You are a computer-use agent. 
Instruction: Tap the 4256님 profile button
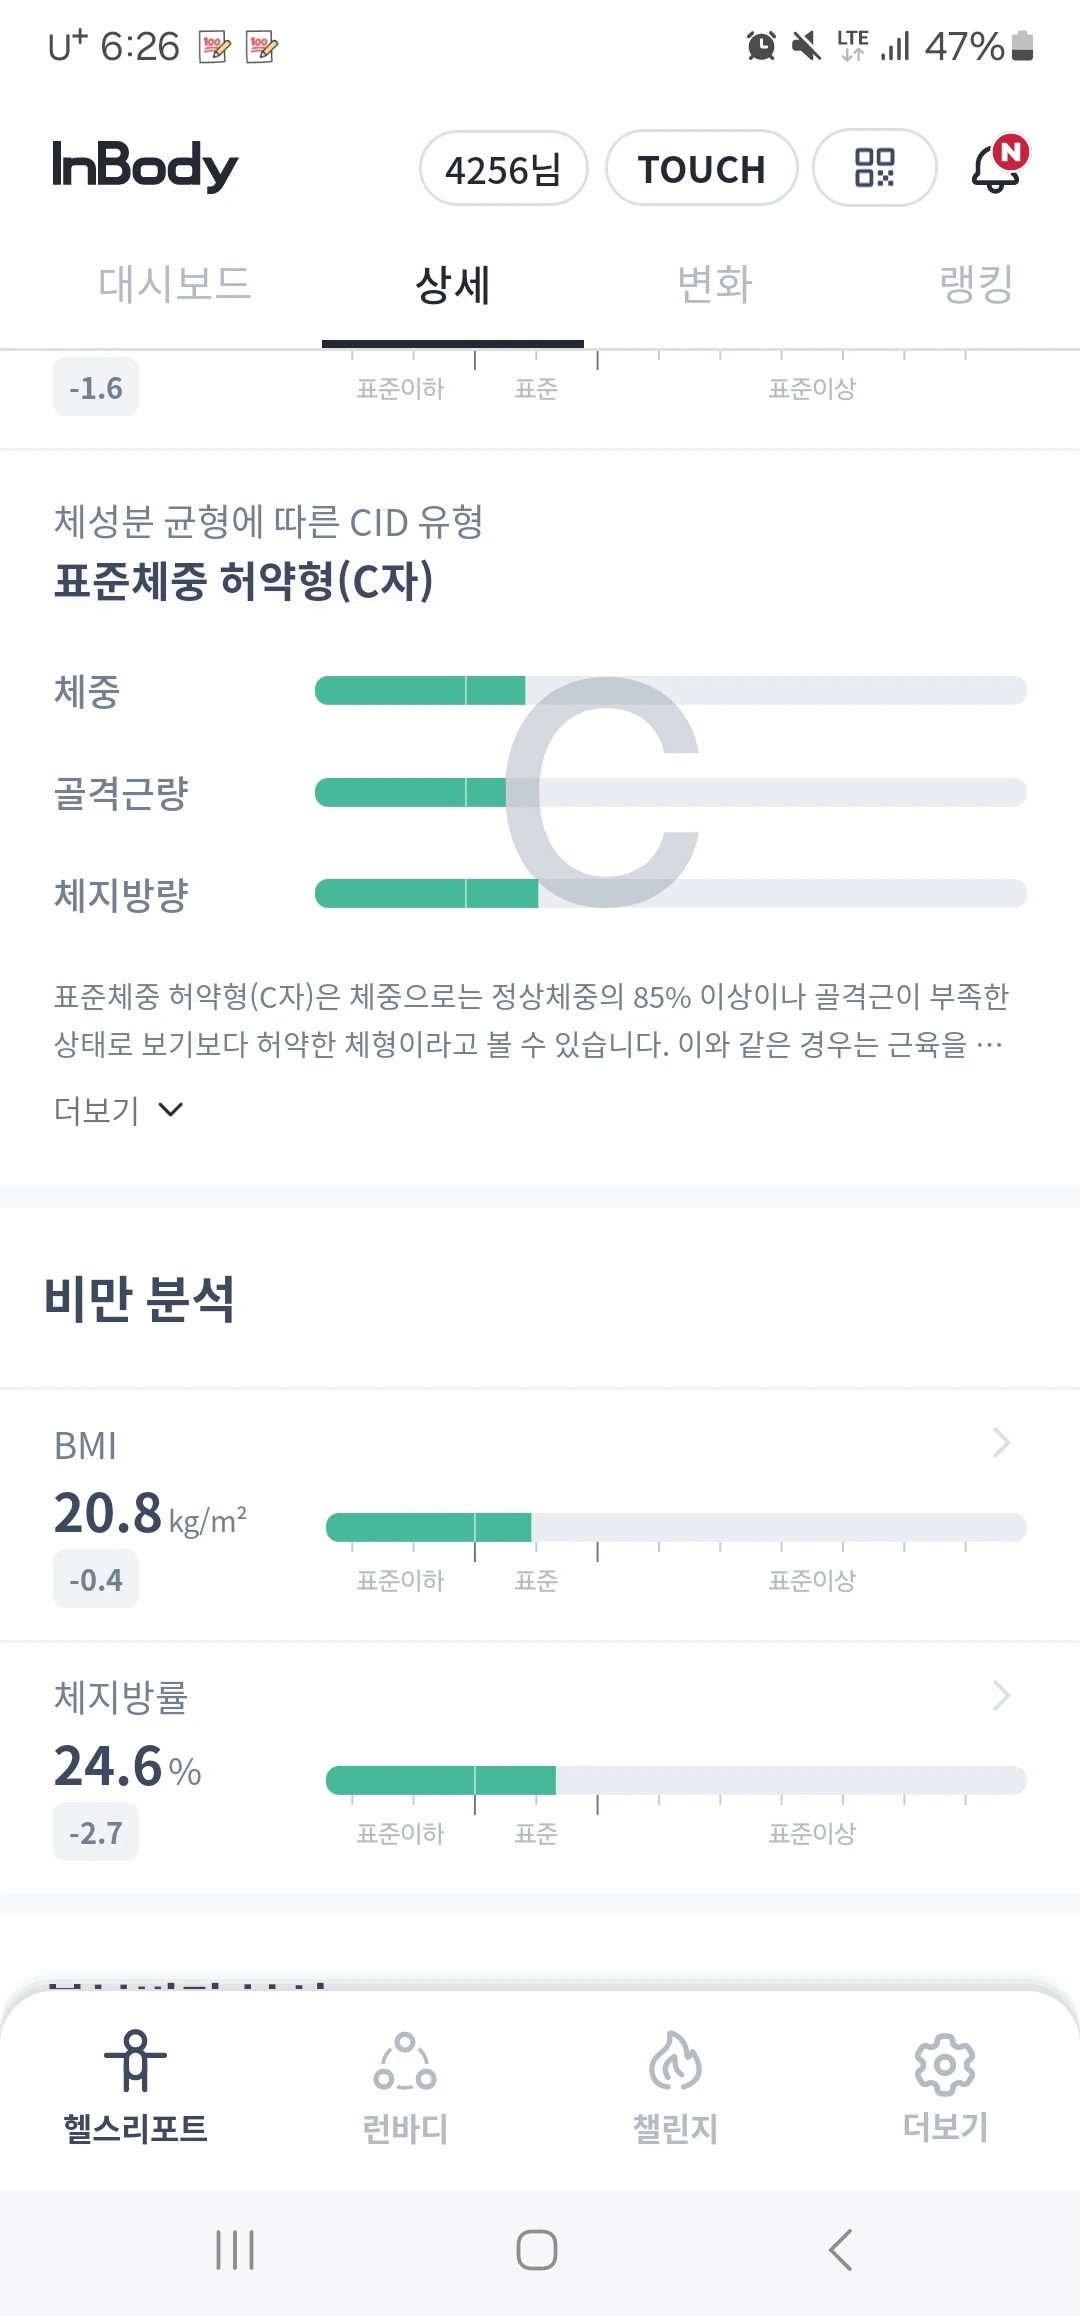tap(503, 169)
